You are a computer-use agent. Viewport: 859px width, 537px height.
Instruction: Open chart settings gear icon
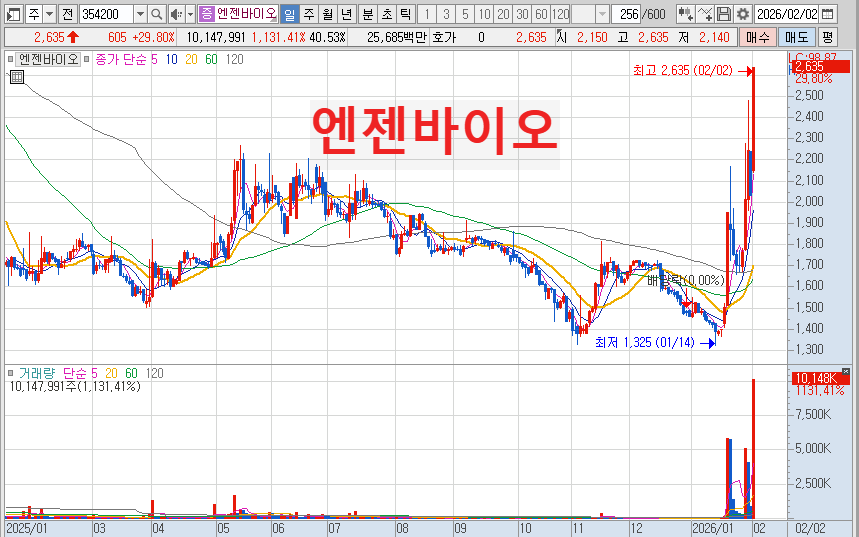[742, 14]
